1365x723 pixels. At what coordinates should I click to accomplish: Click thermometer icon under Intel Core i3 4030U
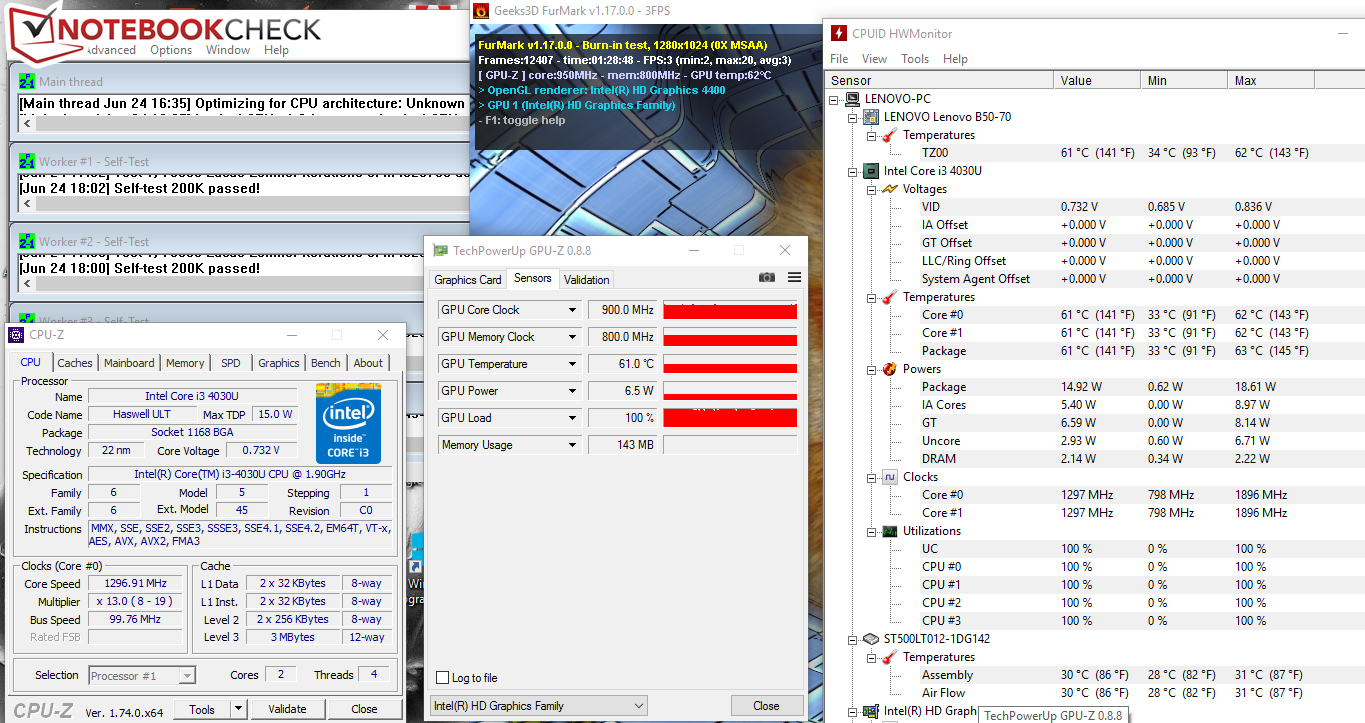889,297
